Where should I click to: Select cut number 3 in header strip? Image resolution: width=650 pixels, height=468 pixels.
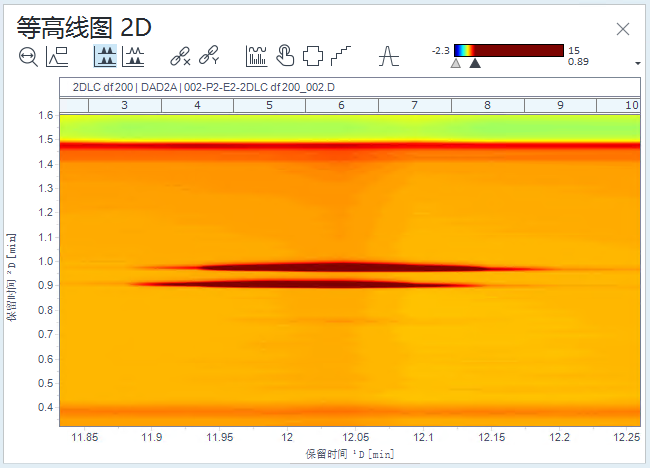click(x=124, y=105)
